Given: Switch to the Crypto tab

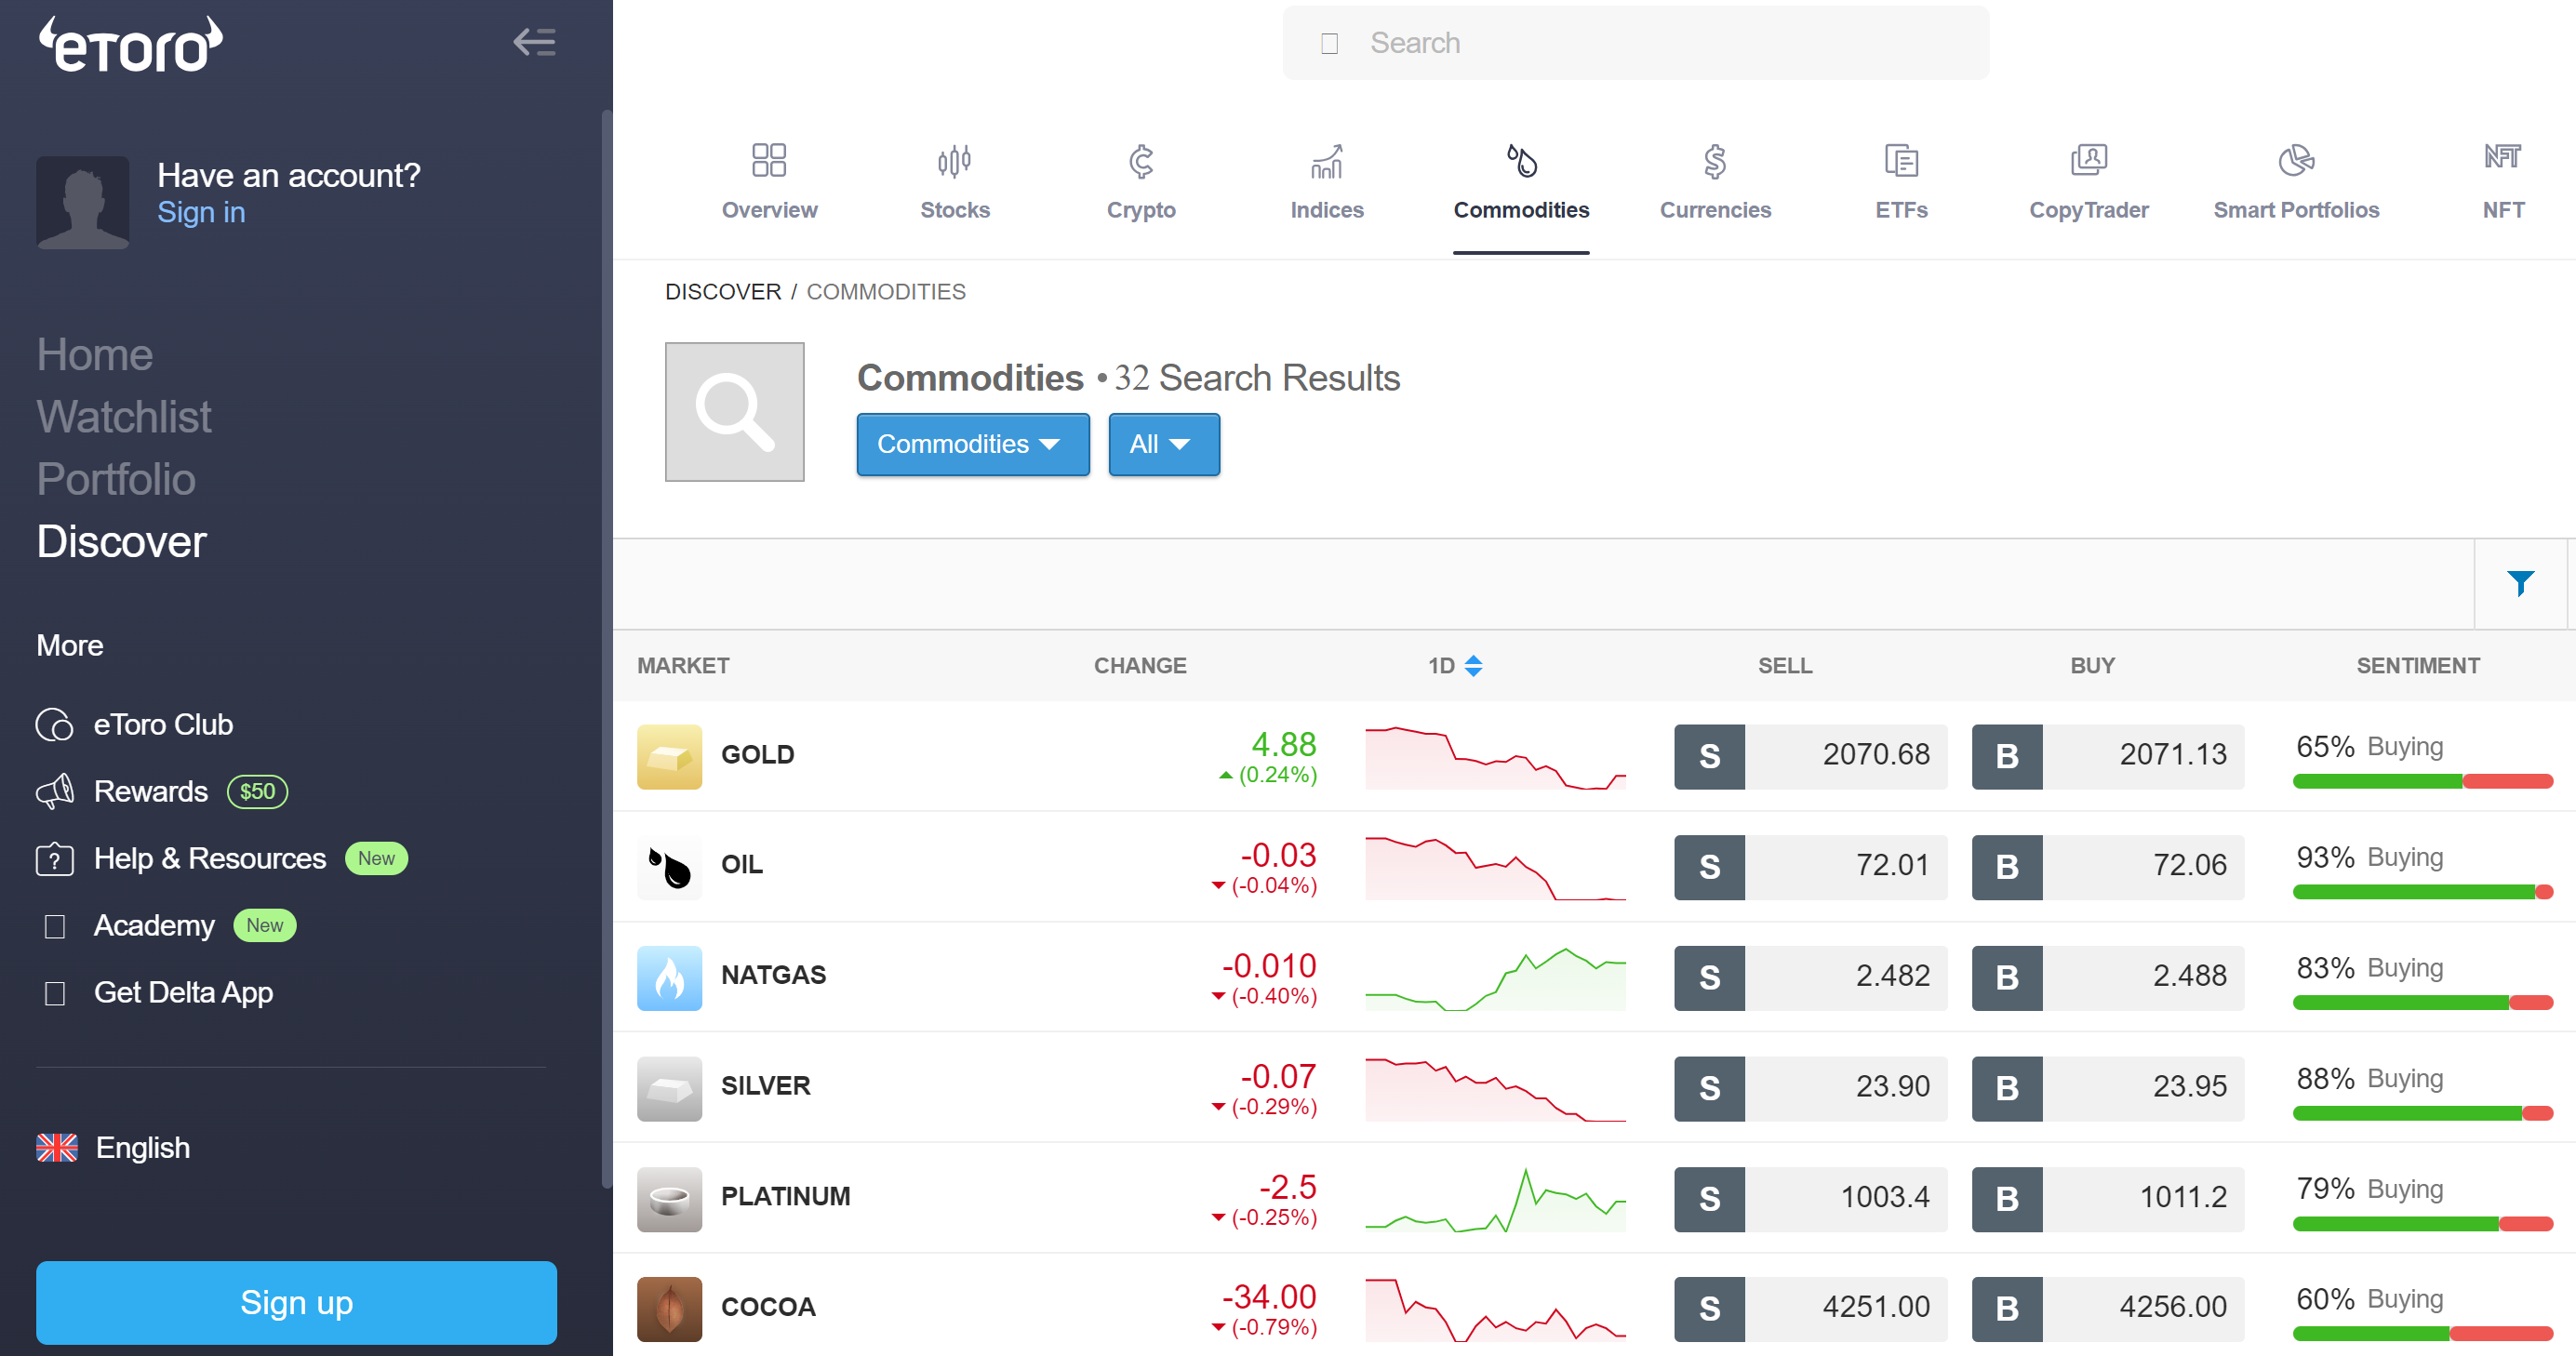Looking at the screenshot, I should pos(1141,184).
